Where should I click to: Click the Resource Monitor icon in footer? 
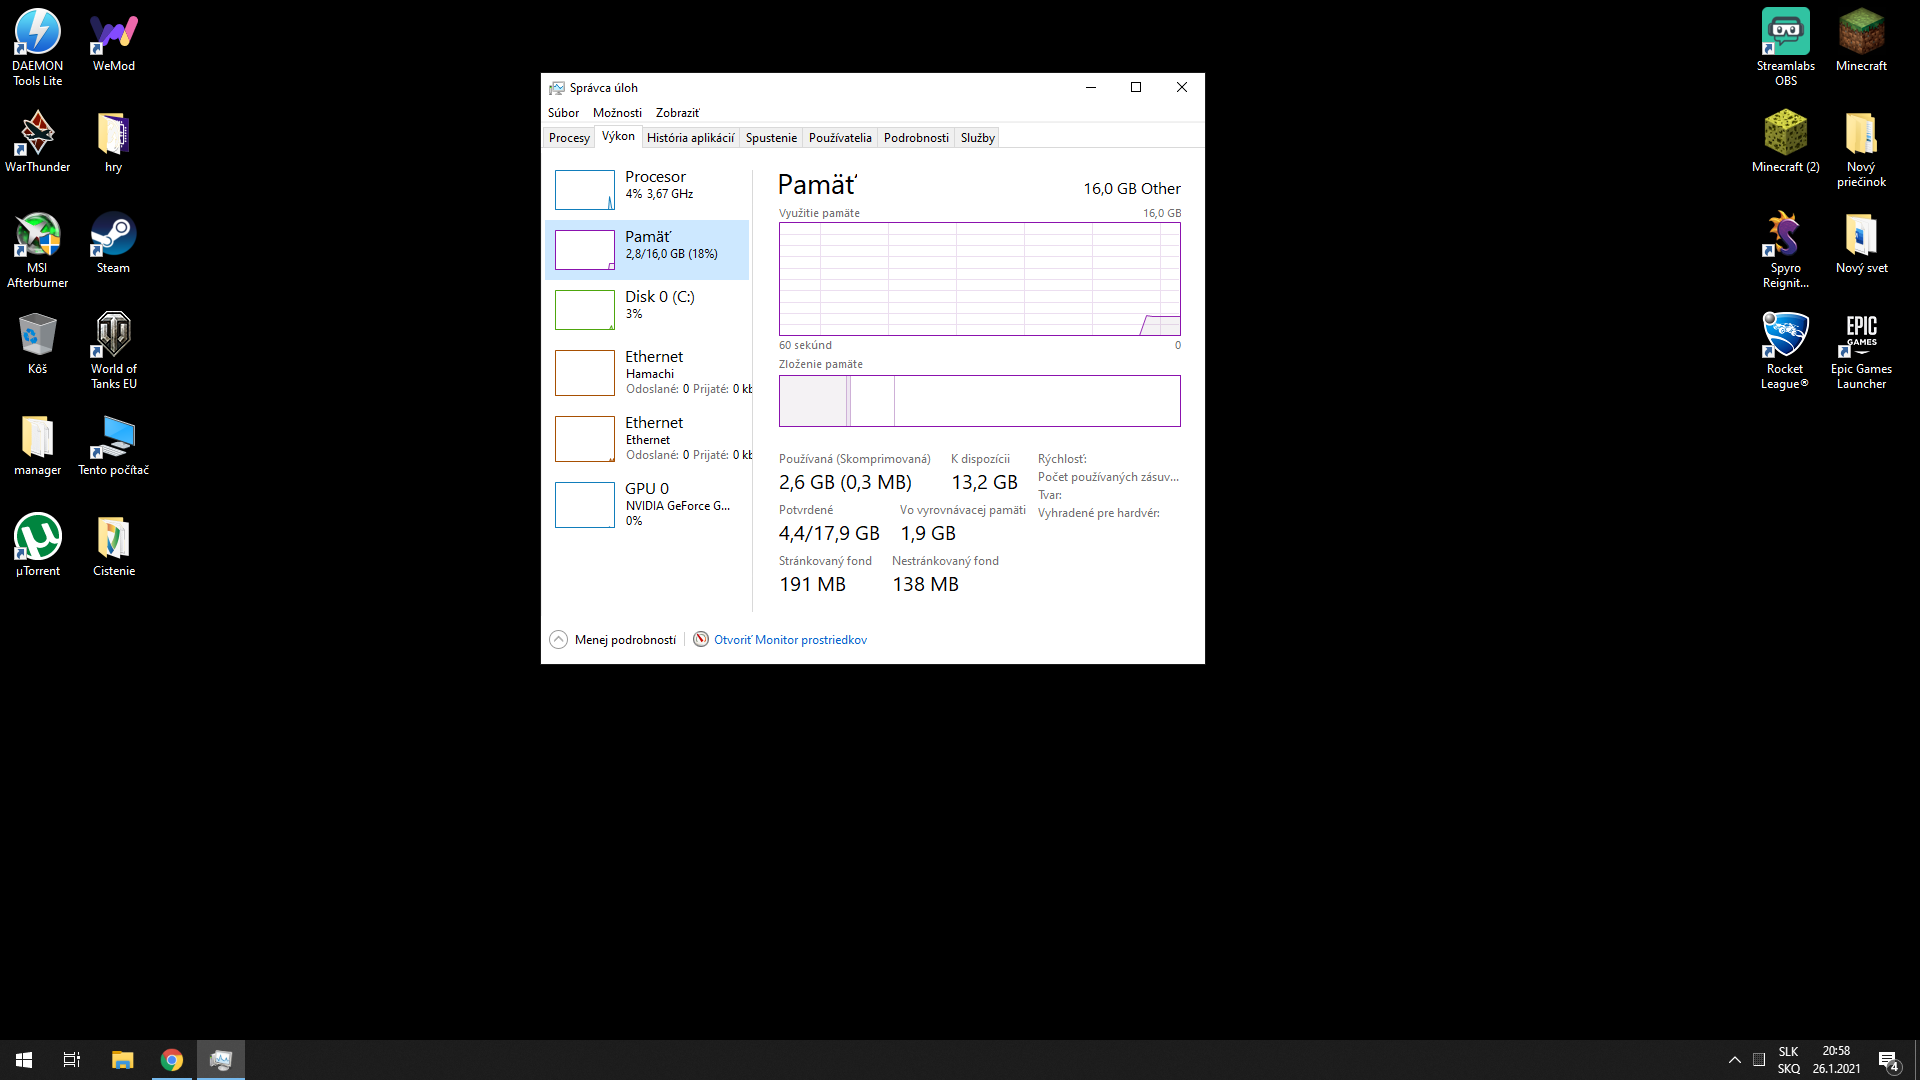tap(701, 640)
